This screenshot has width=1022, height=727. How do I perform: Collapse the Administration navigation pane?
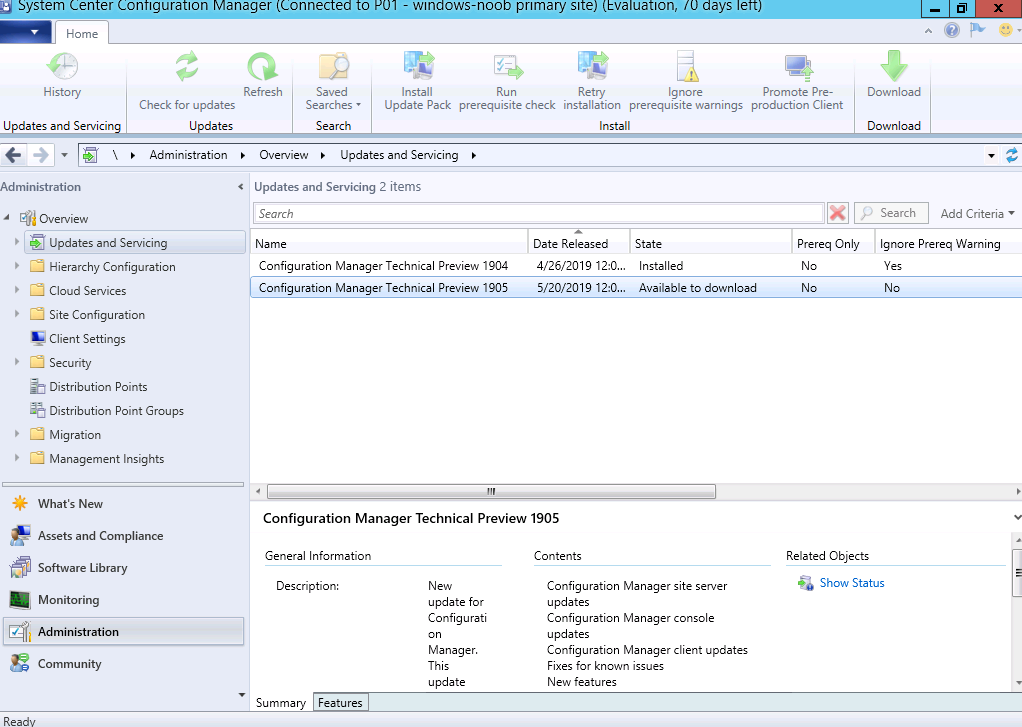241,187
